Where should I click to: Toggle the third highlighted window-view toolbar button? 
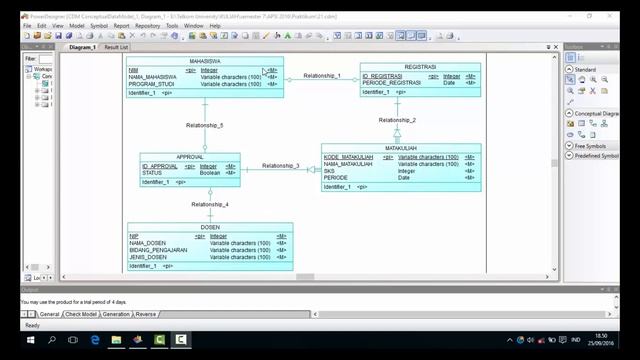pos(422,36)
